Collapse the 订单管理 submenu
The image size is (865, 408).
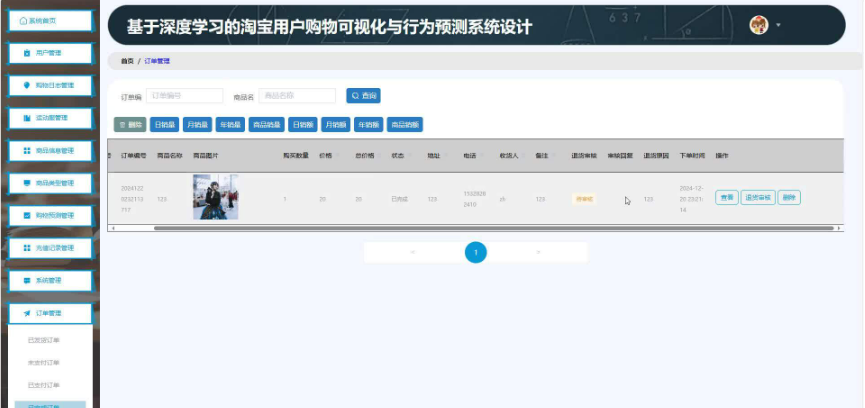click(x=50, y=313)
